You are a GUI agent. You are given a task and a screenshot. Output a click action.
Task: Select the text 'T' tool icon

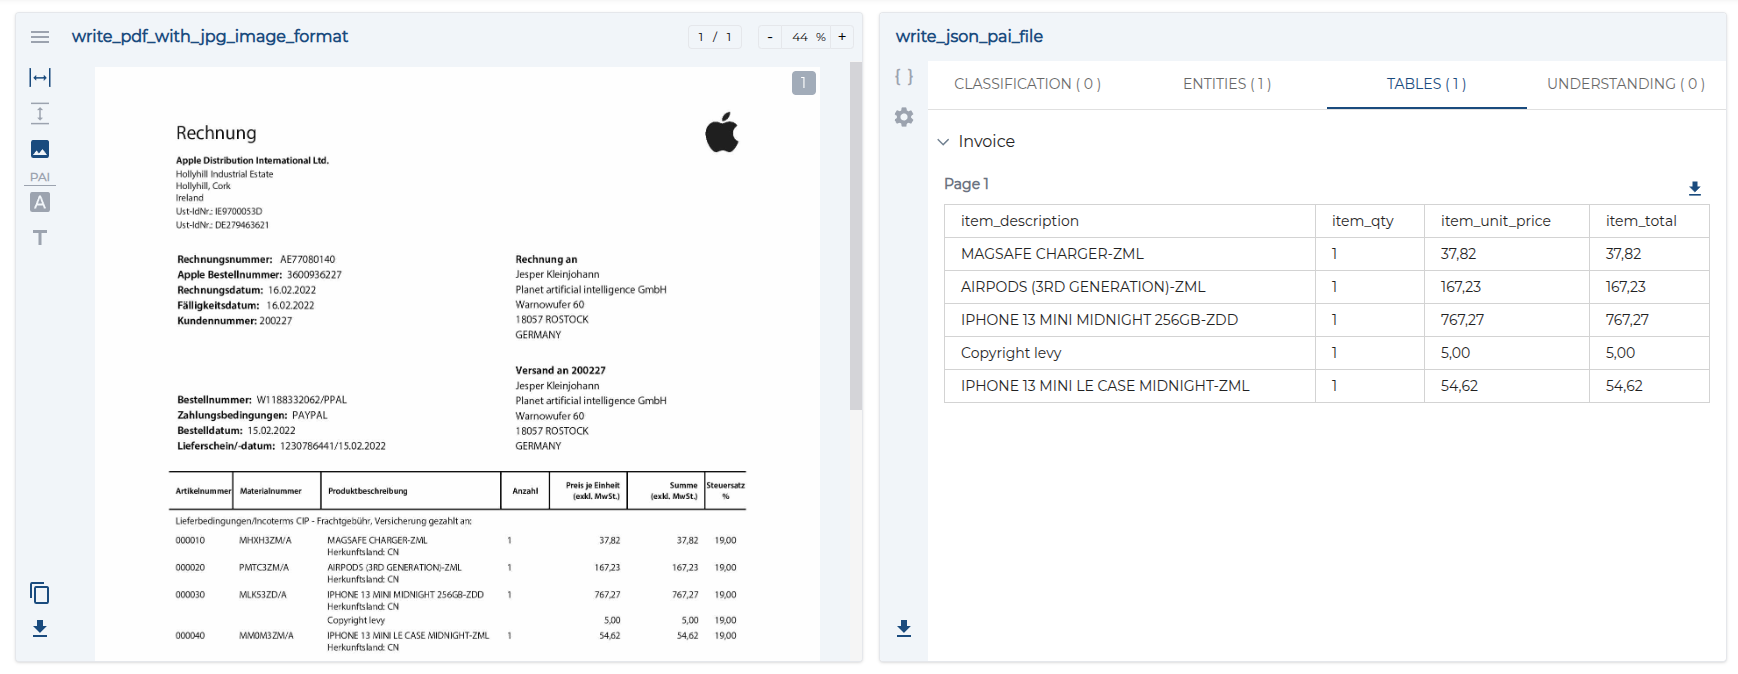[x=40, y=238]
